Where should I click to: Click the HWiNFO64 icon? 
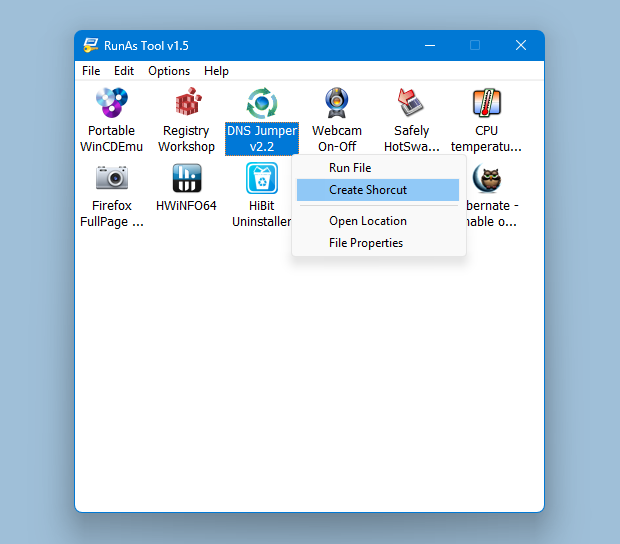(x=186, y=178)
